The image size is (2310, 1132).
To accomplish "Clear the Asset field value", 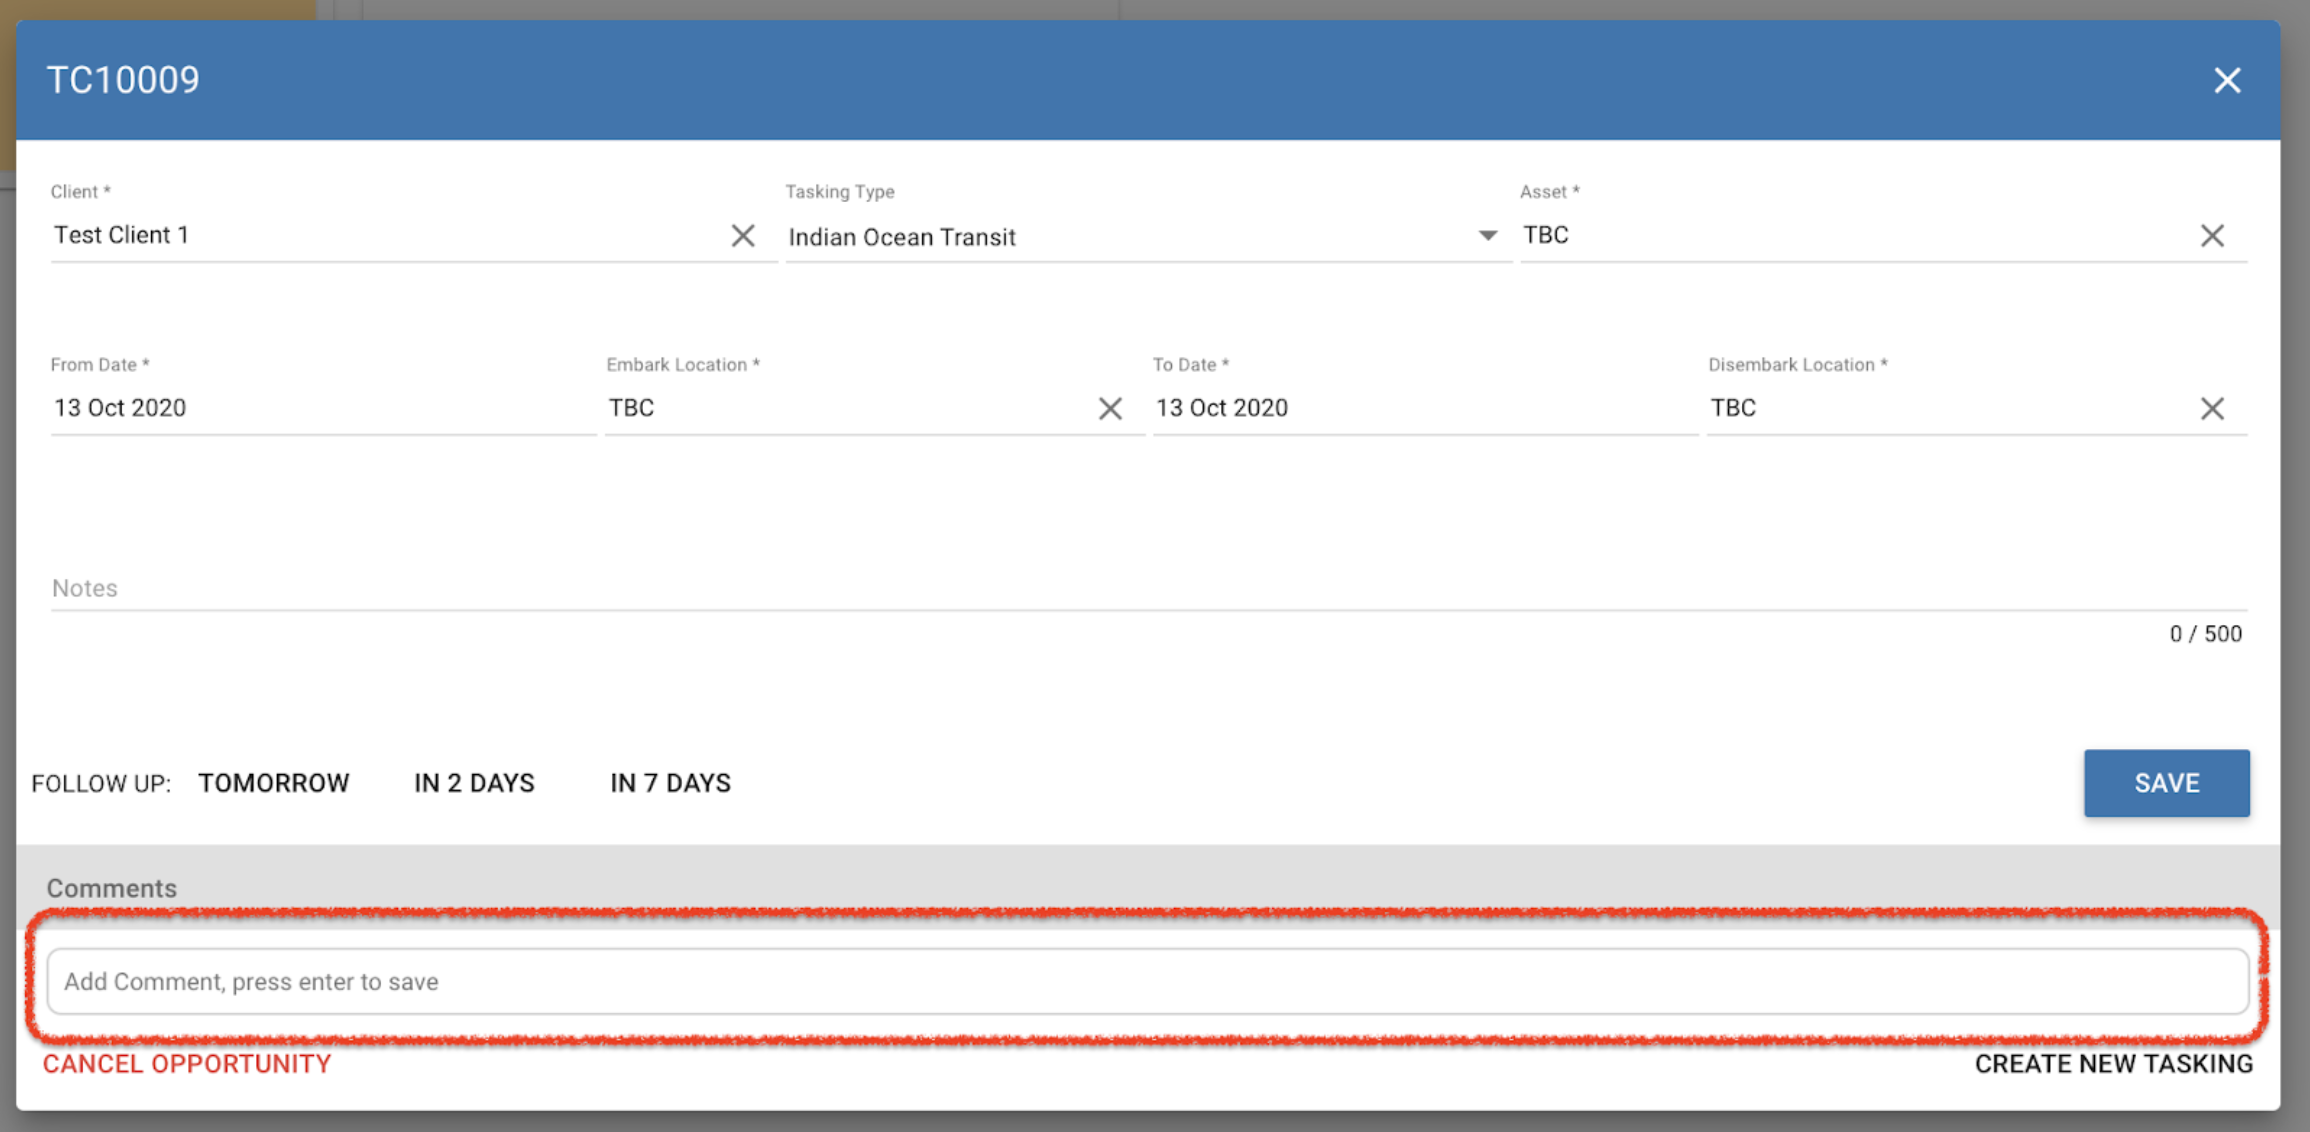I will tap(2212, 236).
